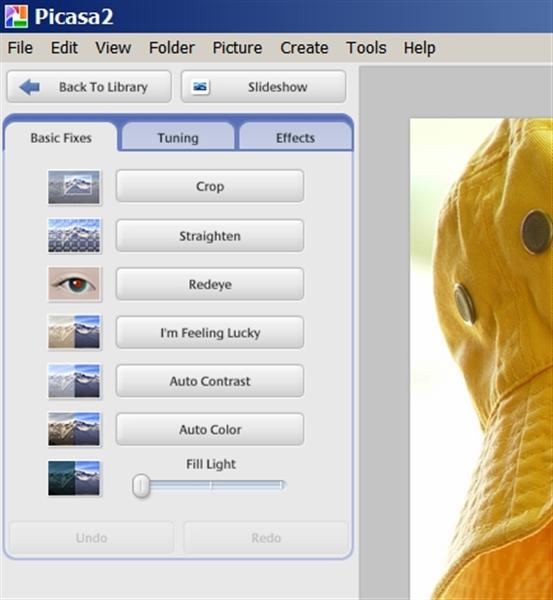
Task: Start the Slideshow button
Action: tap(264, 87)
